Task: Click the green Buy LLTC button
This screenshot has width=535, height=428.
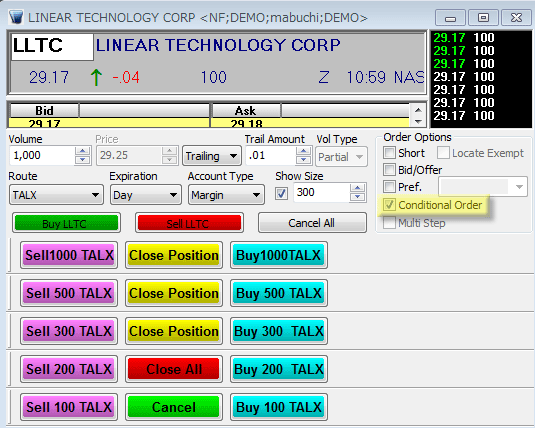Action: (x=67, y=223)
